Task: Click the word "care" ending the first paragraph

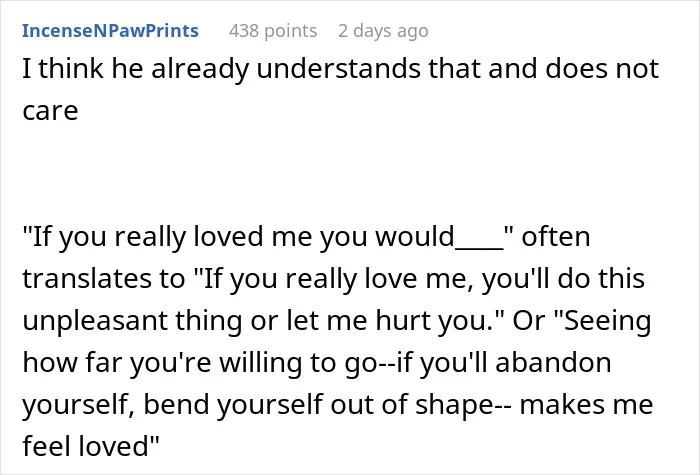Action: [50, 111]
